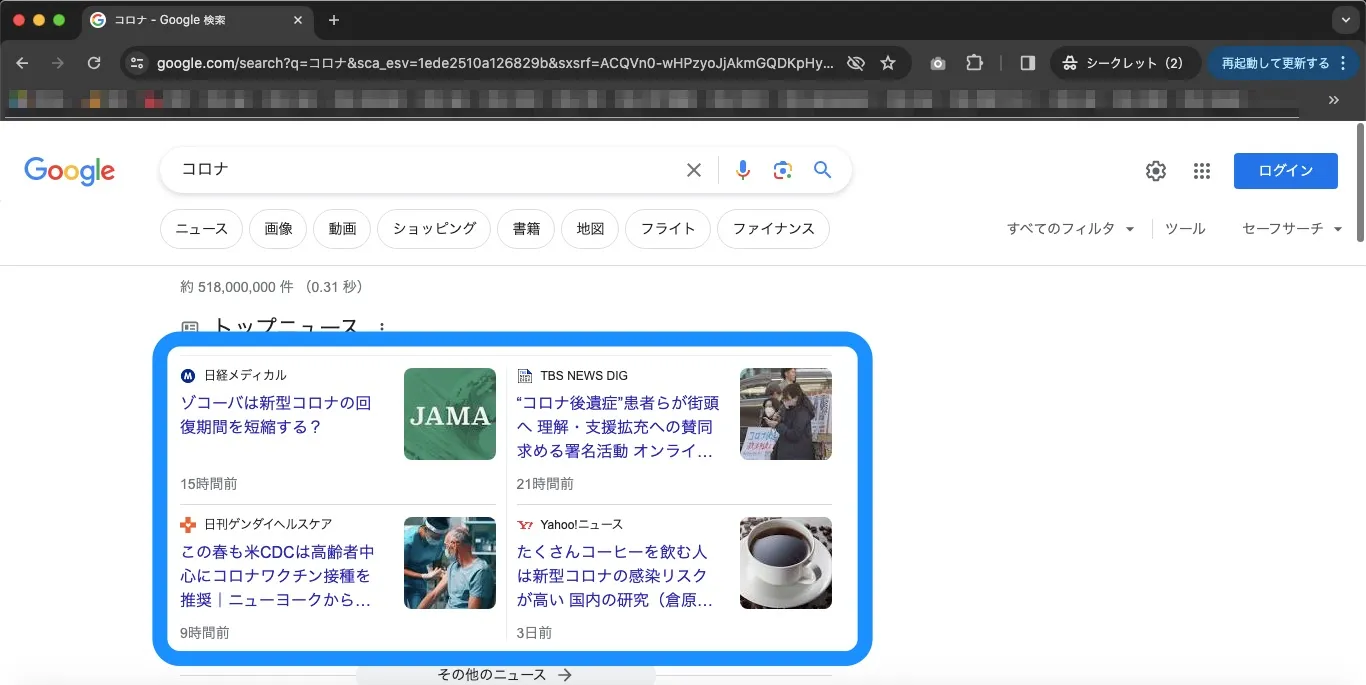Select the ファイナンス filter chip
Image resolution: width=1366 pixels, height=685 pixels.
(x=773, y=229)
